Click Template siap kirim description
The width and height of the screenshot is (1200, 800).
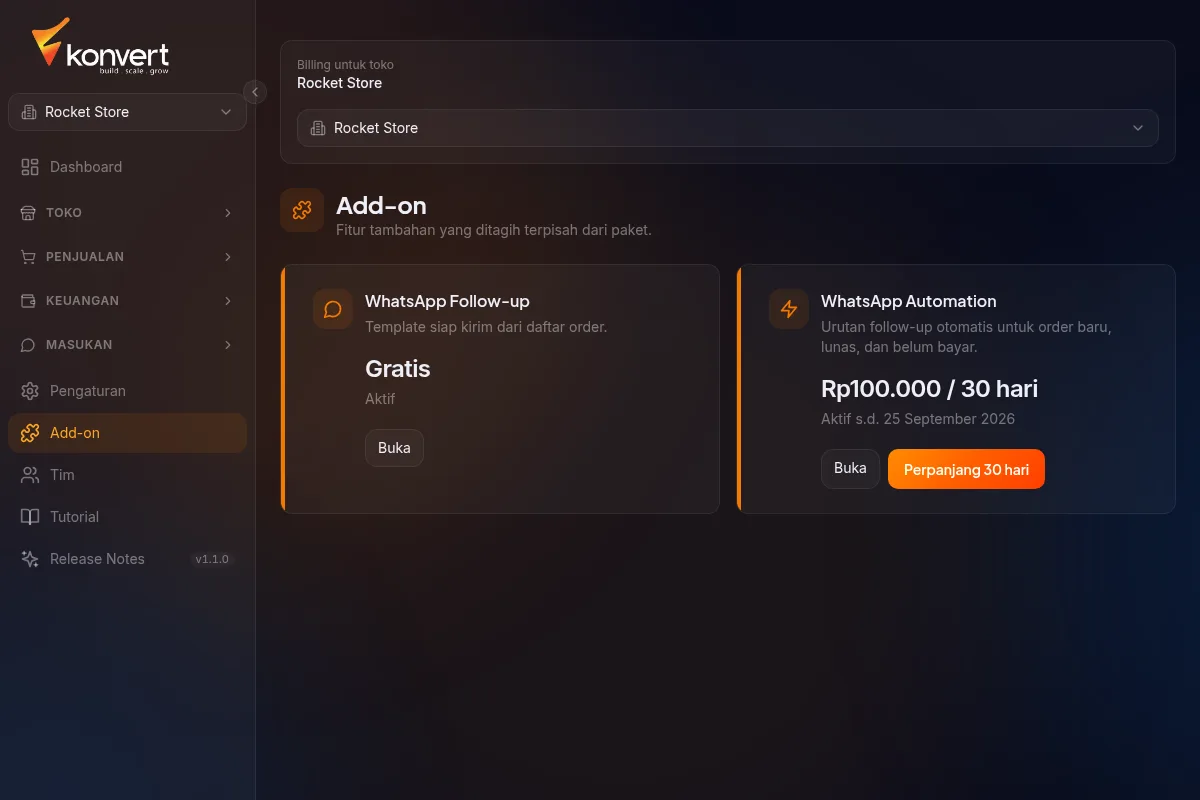tap(486, 327)
